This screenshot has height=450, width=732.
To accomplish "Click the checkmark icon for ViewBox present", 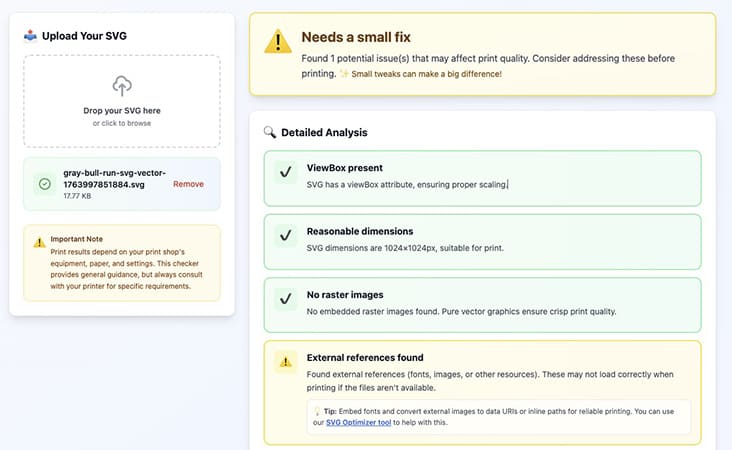I will (x=285, y=173).
